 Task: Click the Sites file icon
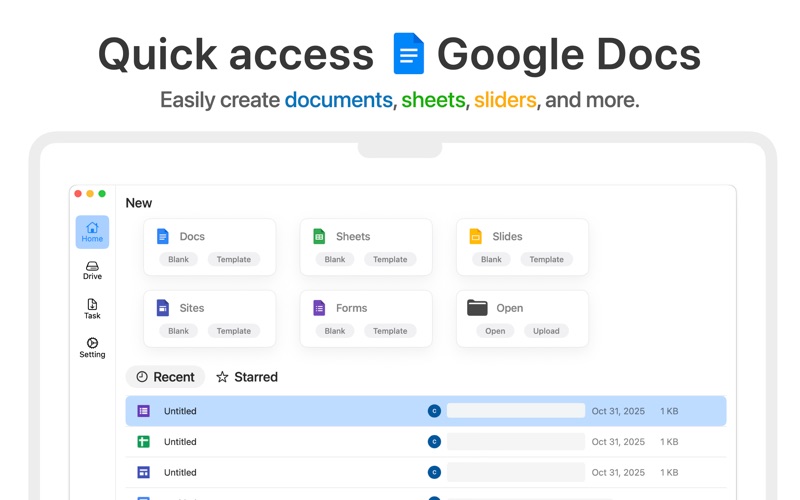point(162,308)
